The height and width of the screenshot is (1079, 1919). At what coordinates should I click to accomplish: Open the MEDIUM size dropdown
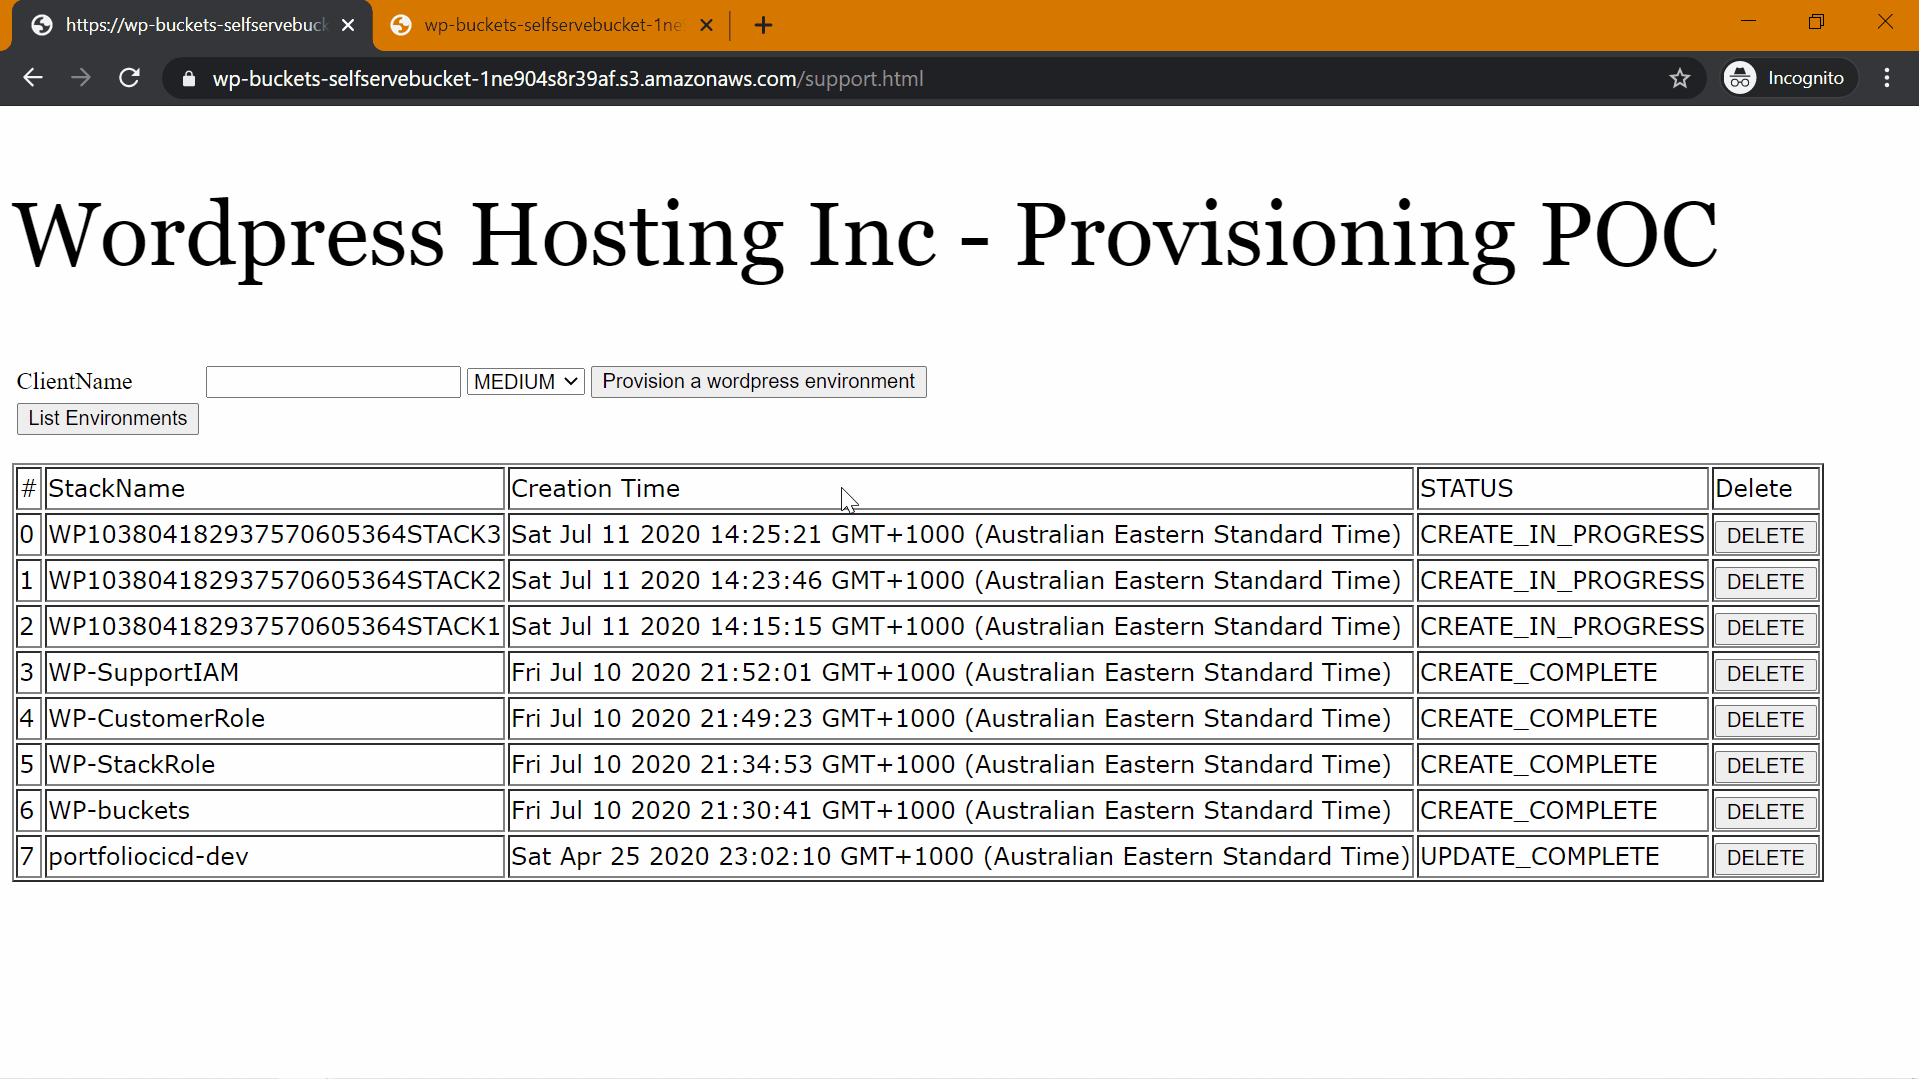[525, 382]
